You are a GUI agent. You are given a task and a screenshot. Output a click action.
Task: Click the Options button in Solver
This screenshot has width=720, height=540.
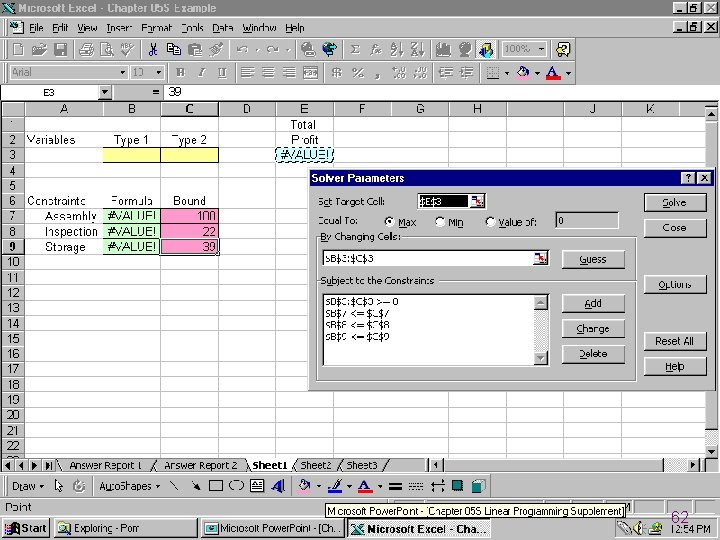tap(675, 285)
